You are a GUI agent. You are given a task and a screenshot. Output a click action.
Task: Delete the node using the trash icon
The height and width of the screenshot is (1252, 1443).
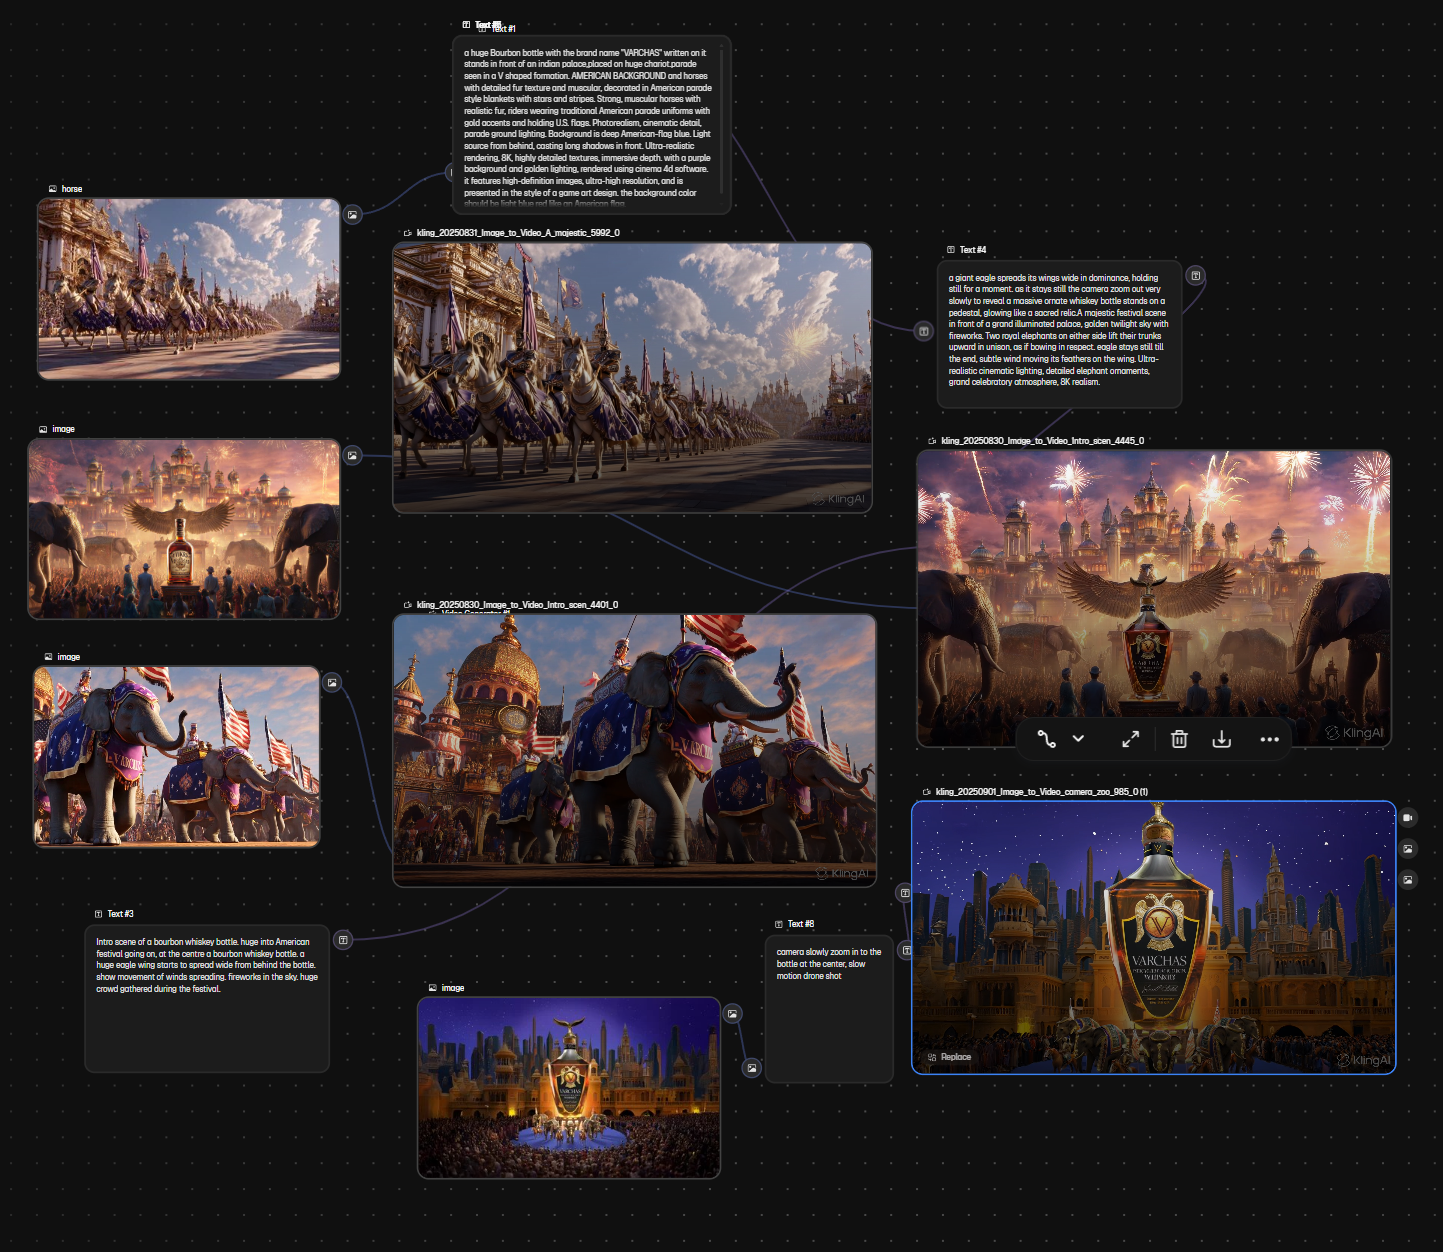click(x=1179, y=739)
